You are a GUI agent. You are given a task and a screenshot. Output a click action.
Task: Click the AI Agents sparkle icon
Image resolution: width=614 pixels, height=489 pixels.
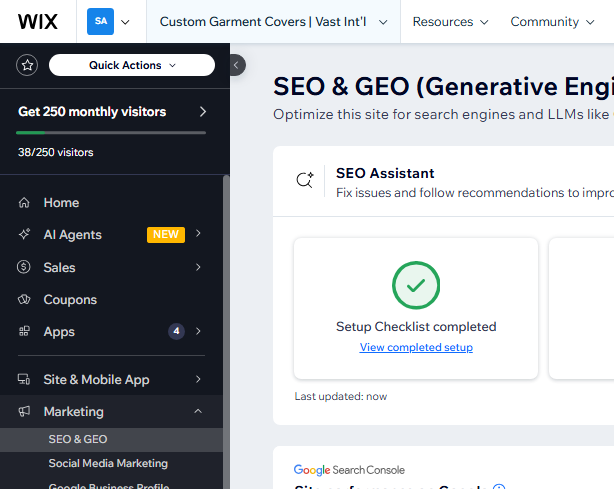(24, 234)
